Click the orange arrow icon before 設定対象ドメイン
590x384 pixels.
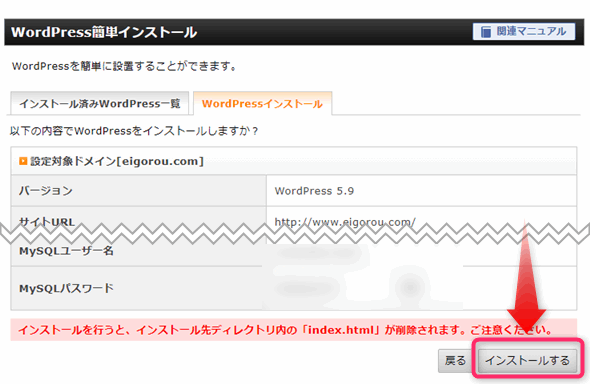(23, 161)
